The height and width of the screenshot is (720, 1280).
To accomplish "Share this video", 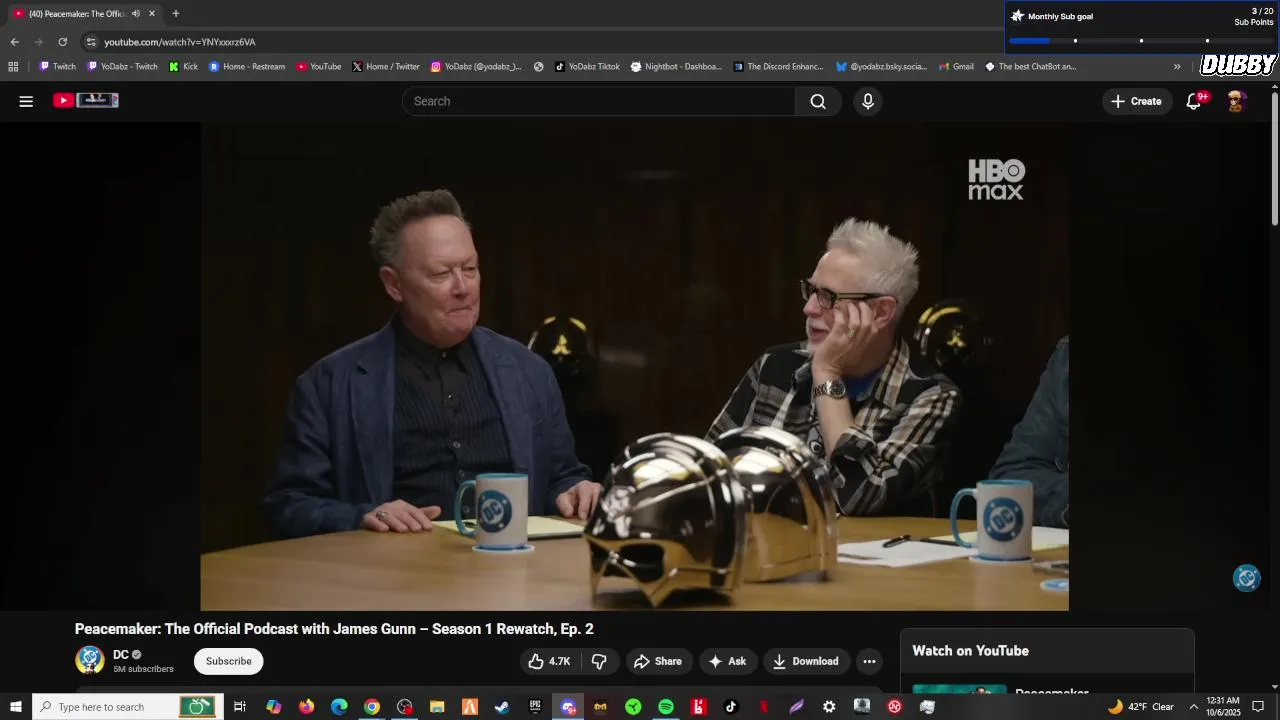I will pos(657,661).
